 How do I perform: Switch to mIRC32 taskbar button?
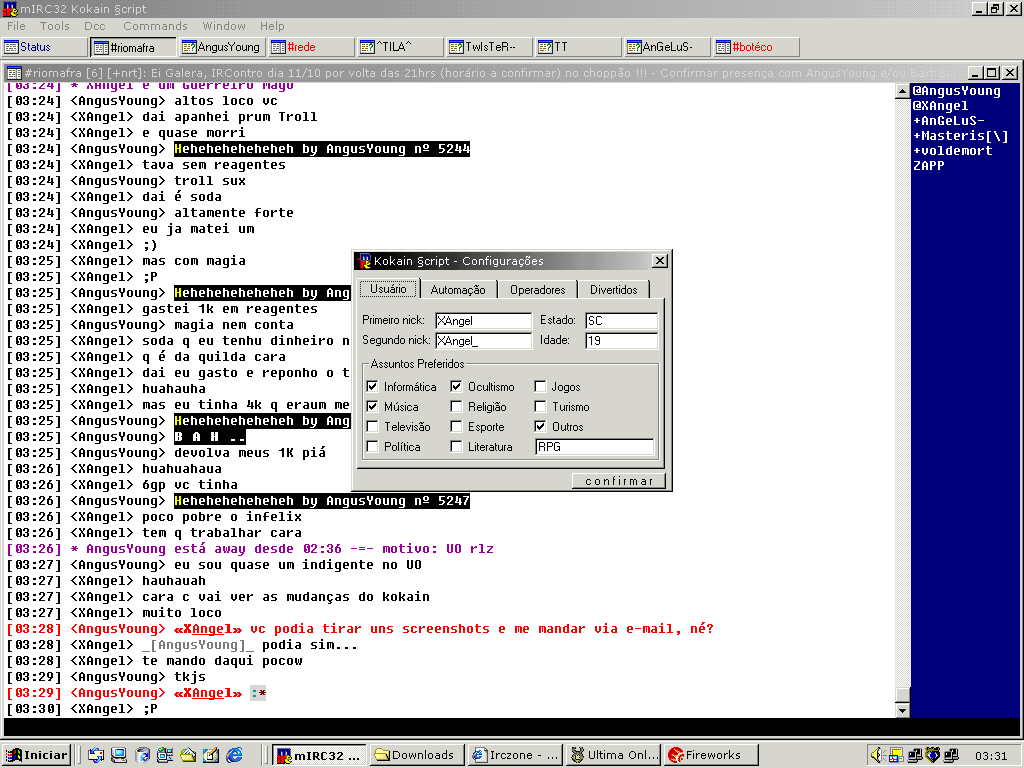point(319,755)
